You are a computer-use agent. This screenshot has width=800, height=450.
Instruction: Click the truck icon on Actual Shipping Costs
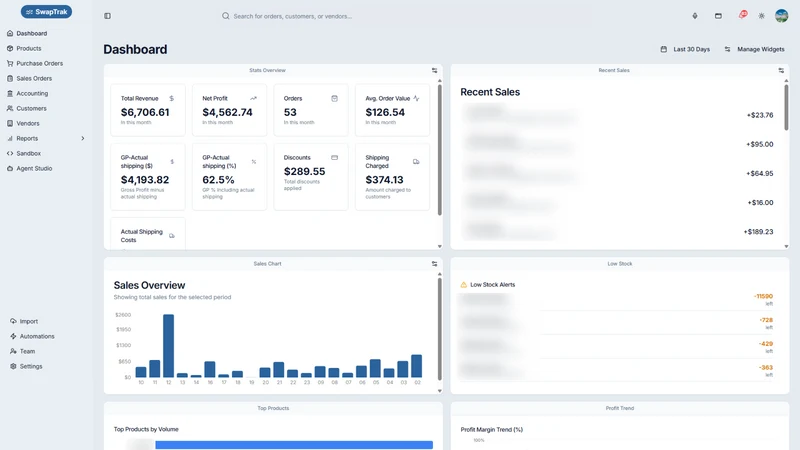click(172, 236)
